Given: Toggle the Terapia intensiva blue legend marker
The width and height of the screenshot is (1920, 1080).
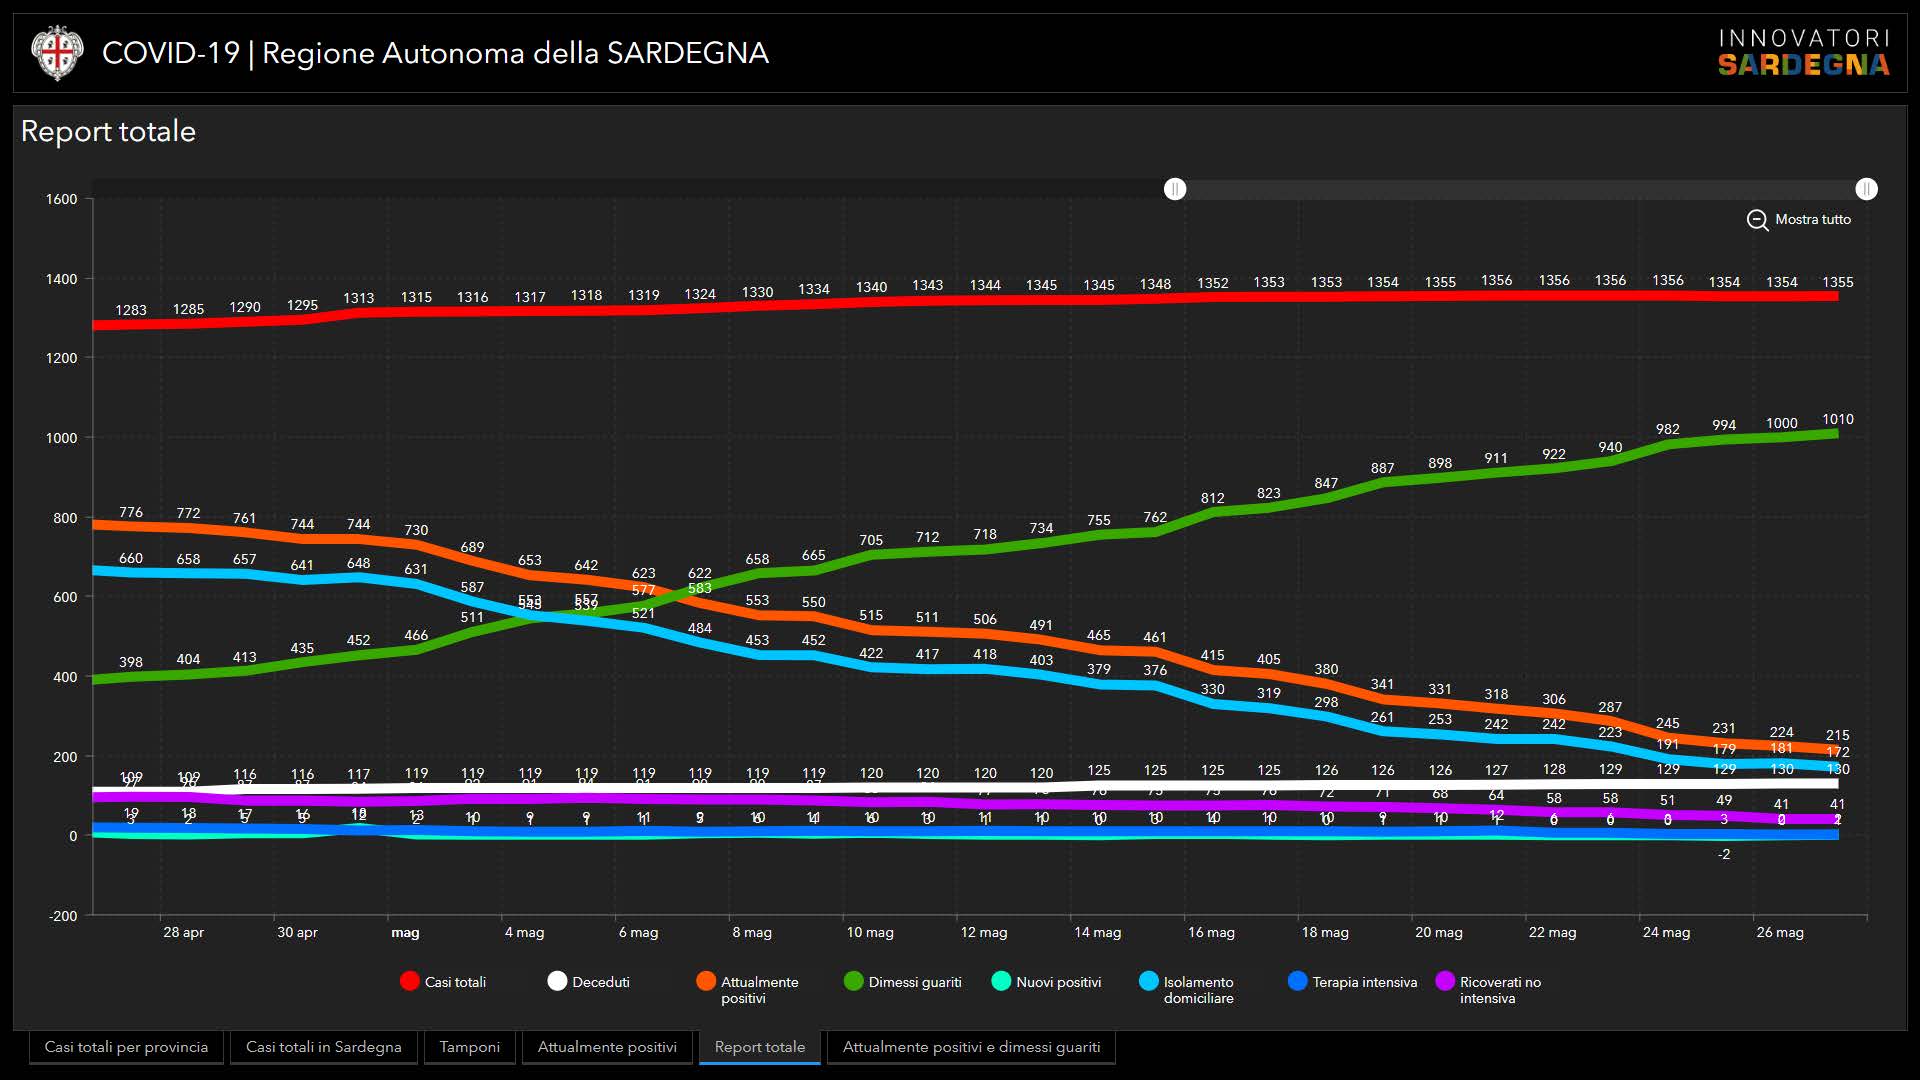Looking at the screenshot, I should click(1297, 981).
